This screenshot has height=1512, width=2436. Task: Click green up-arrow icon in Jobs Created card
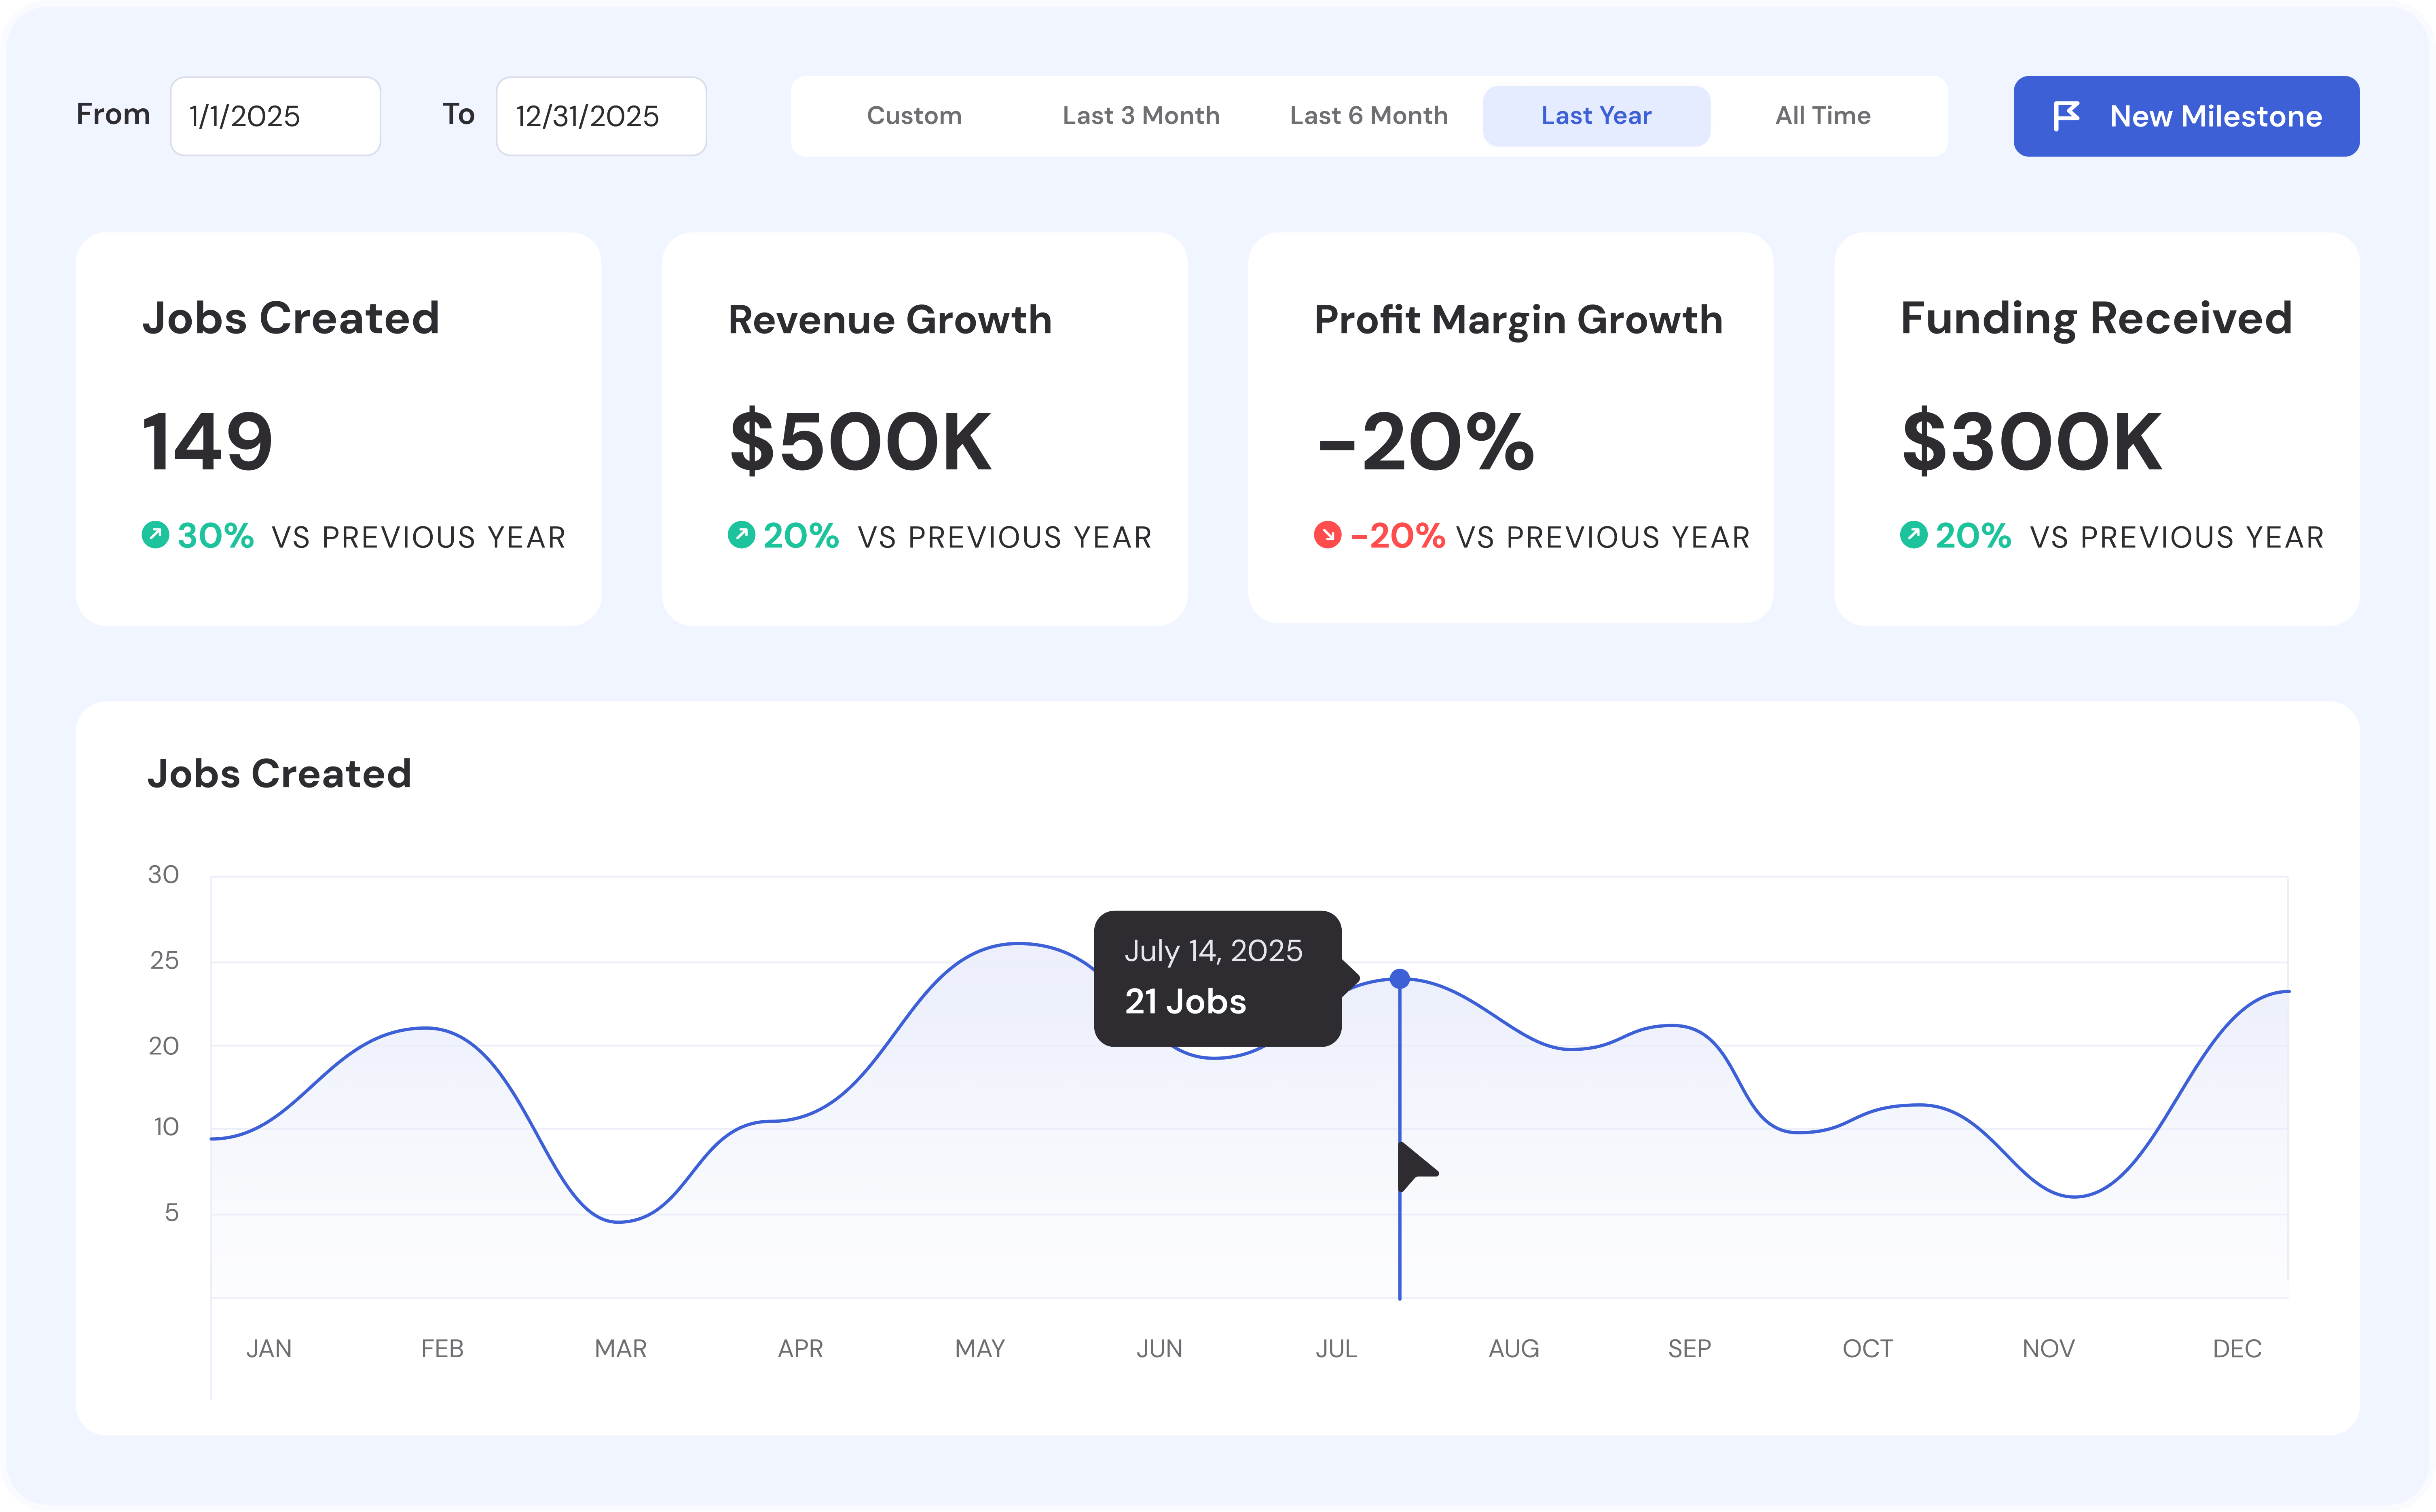pyautogui.click(x=155, y=535)
